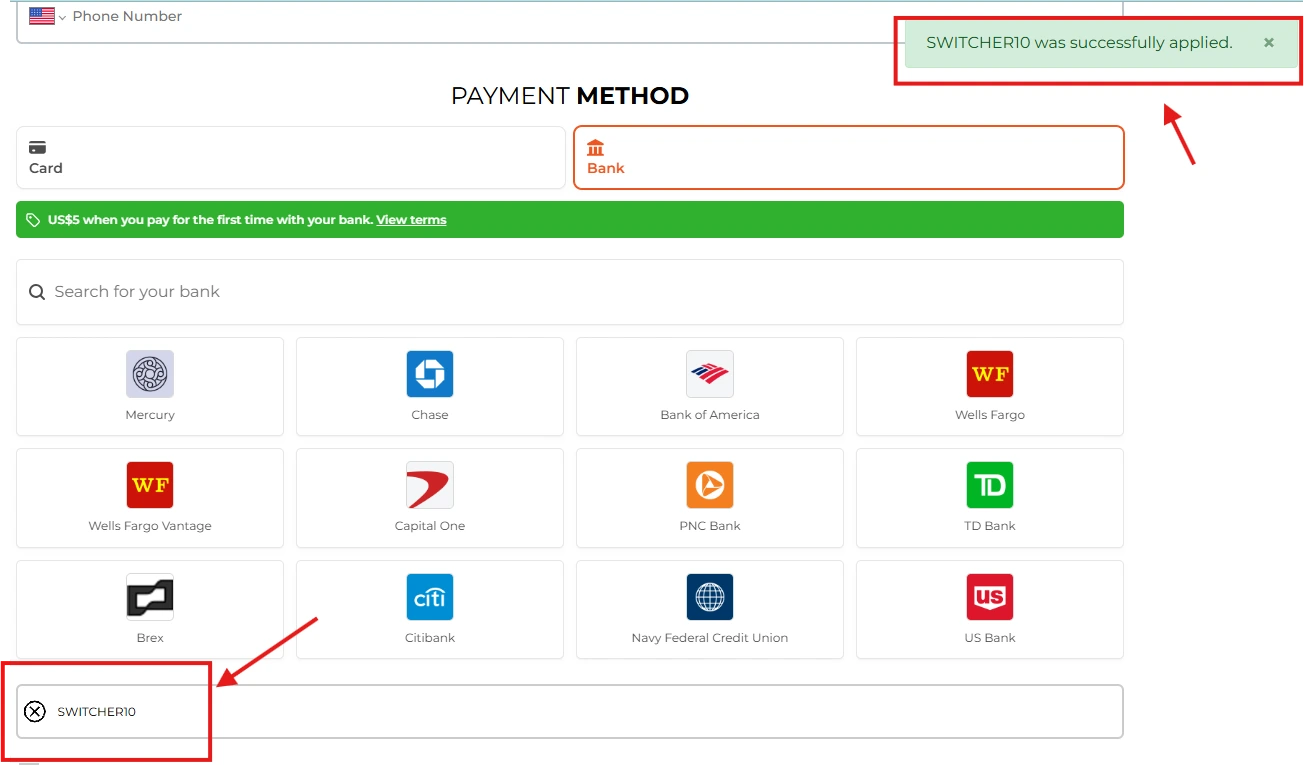Choose the Navy Federal Credit Union logo

(x=710, y=597)
